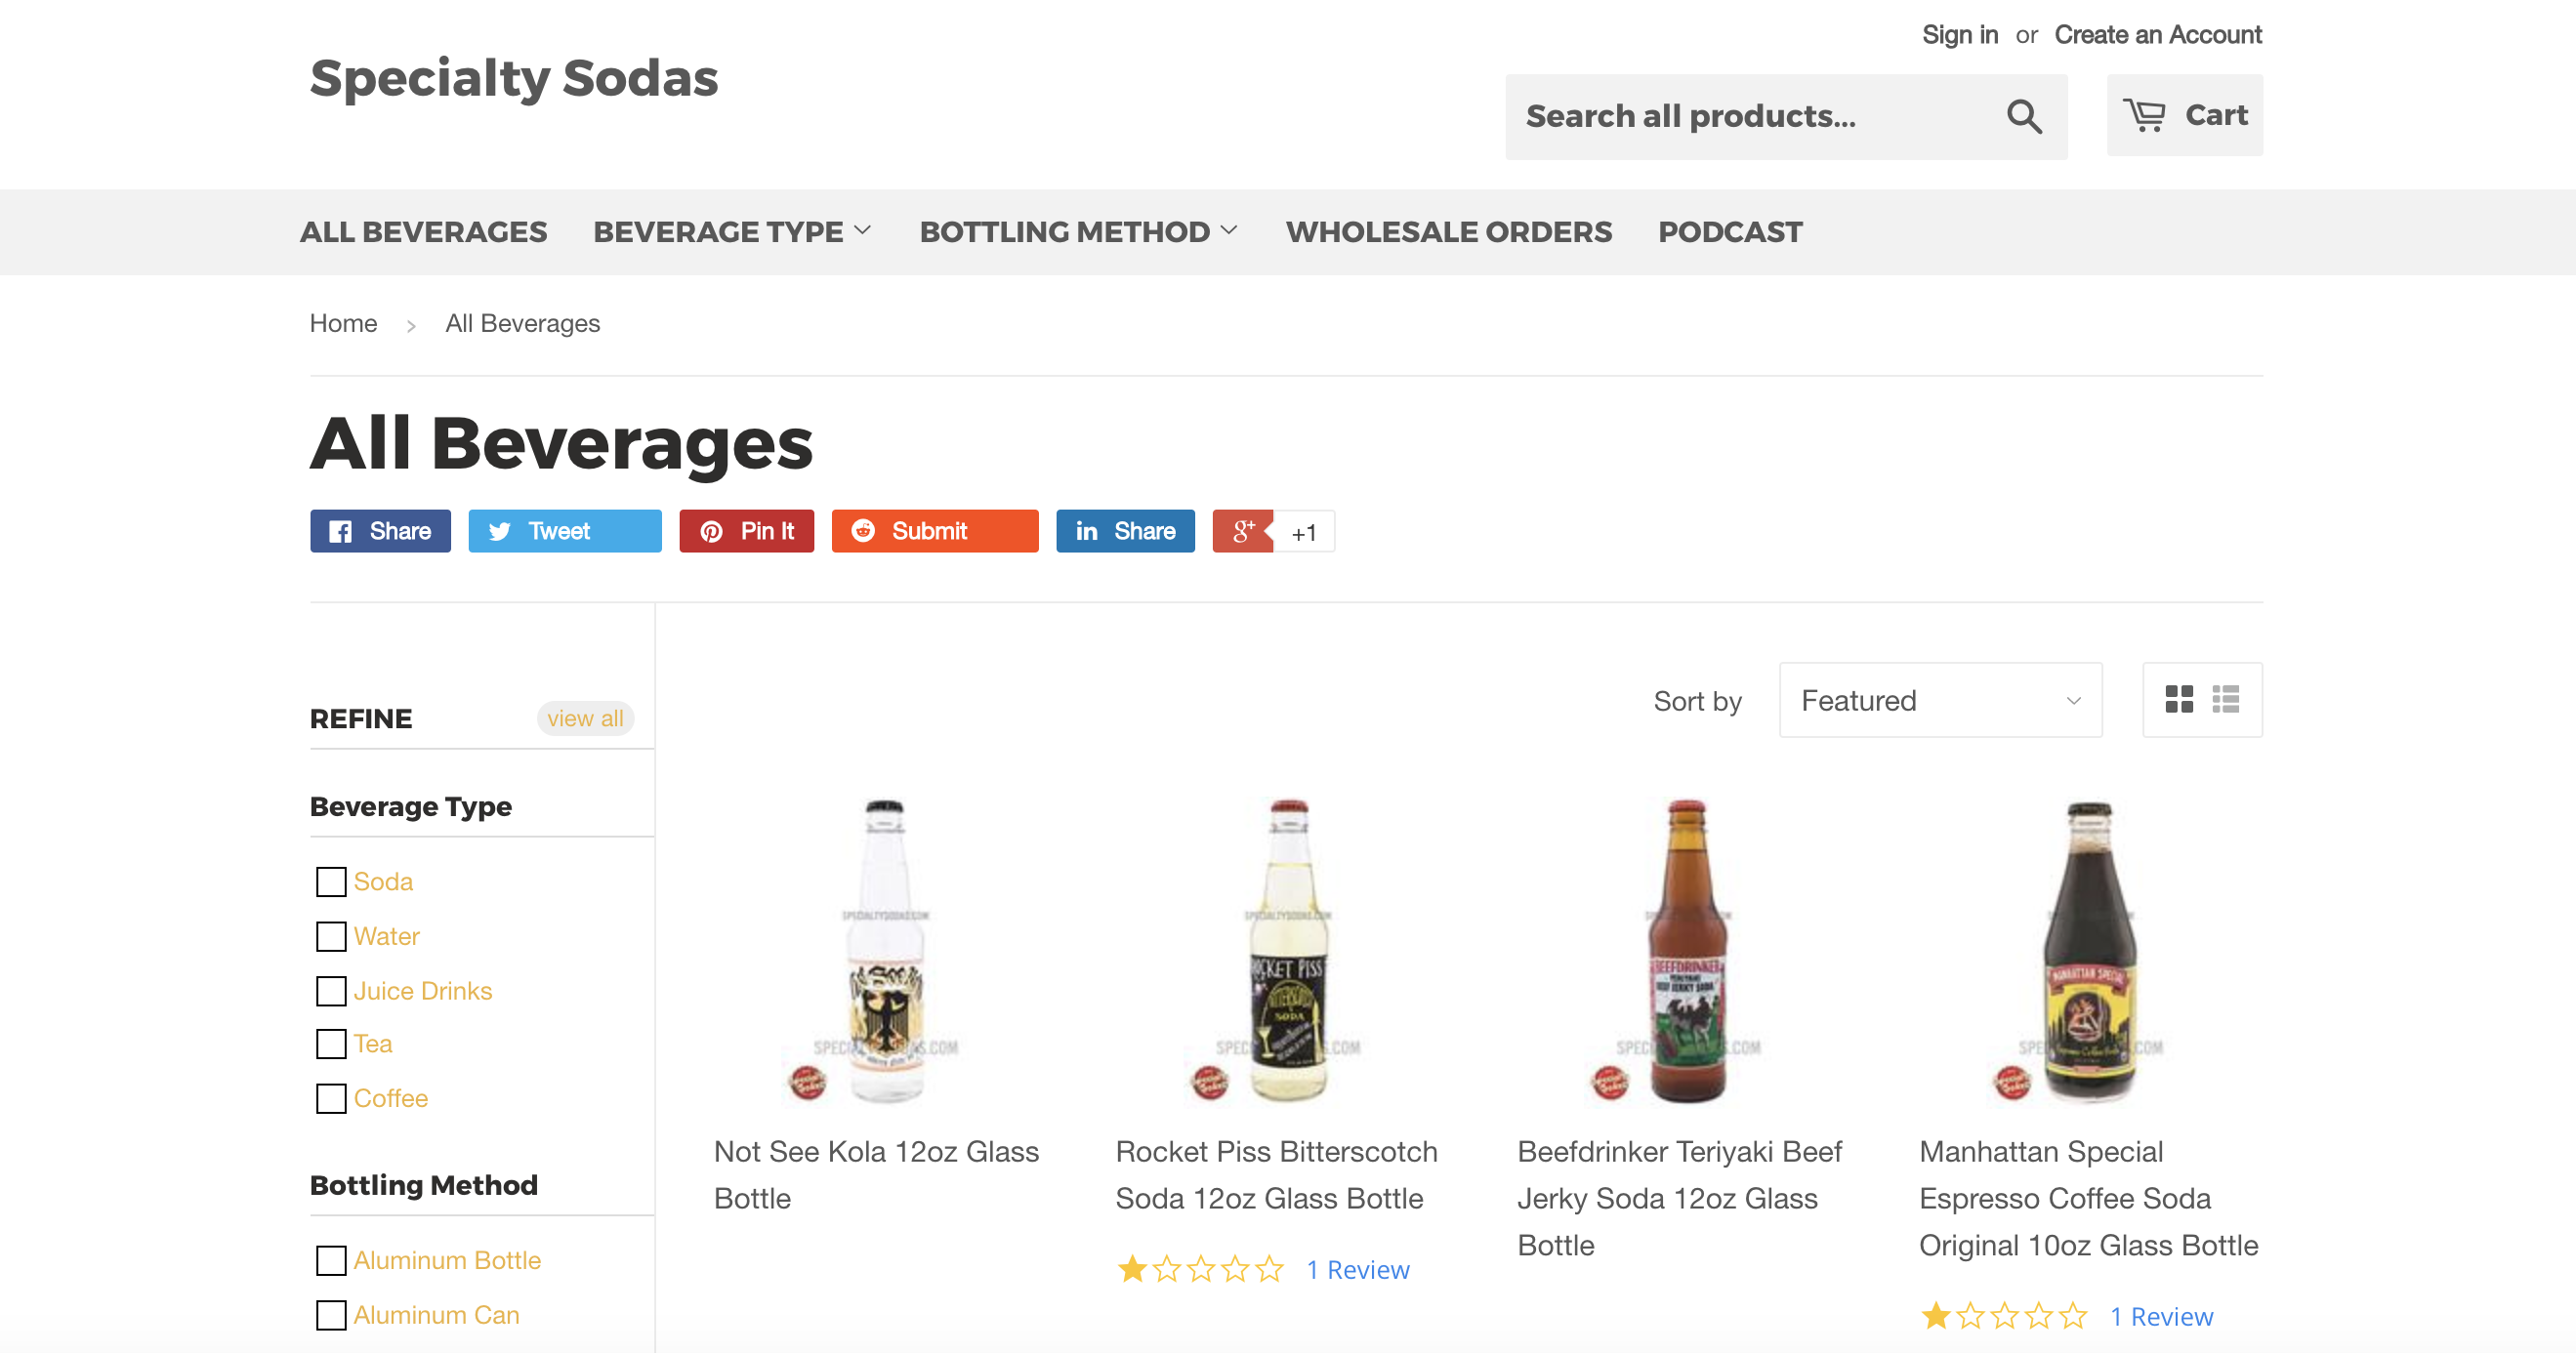
Task: Share the page on LinkedIn
Action: point(1125,531)
